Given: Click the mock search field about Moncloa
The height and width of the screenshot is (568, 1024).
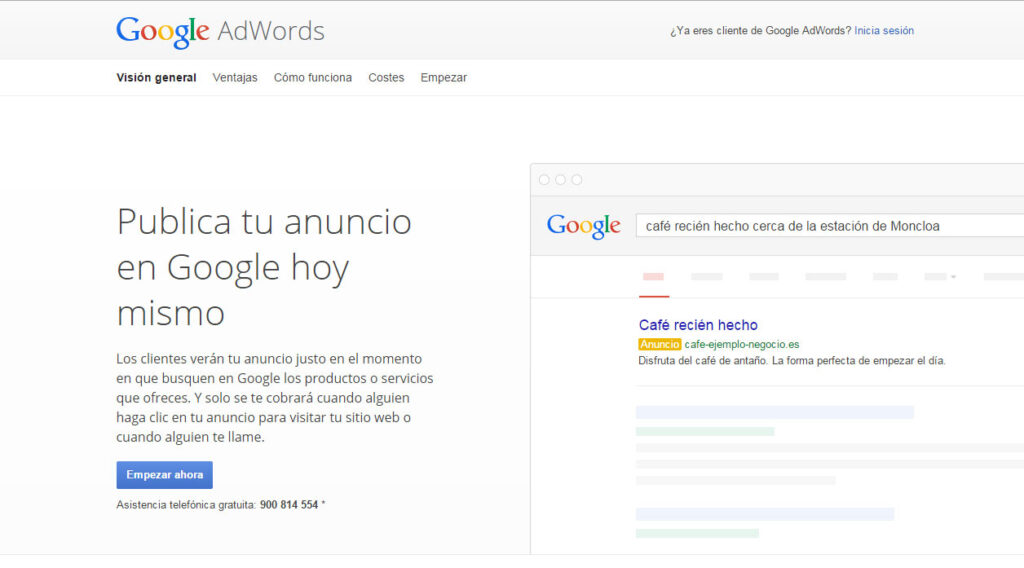Looking at the screenshot, I should (830, 226).
